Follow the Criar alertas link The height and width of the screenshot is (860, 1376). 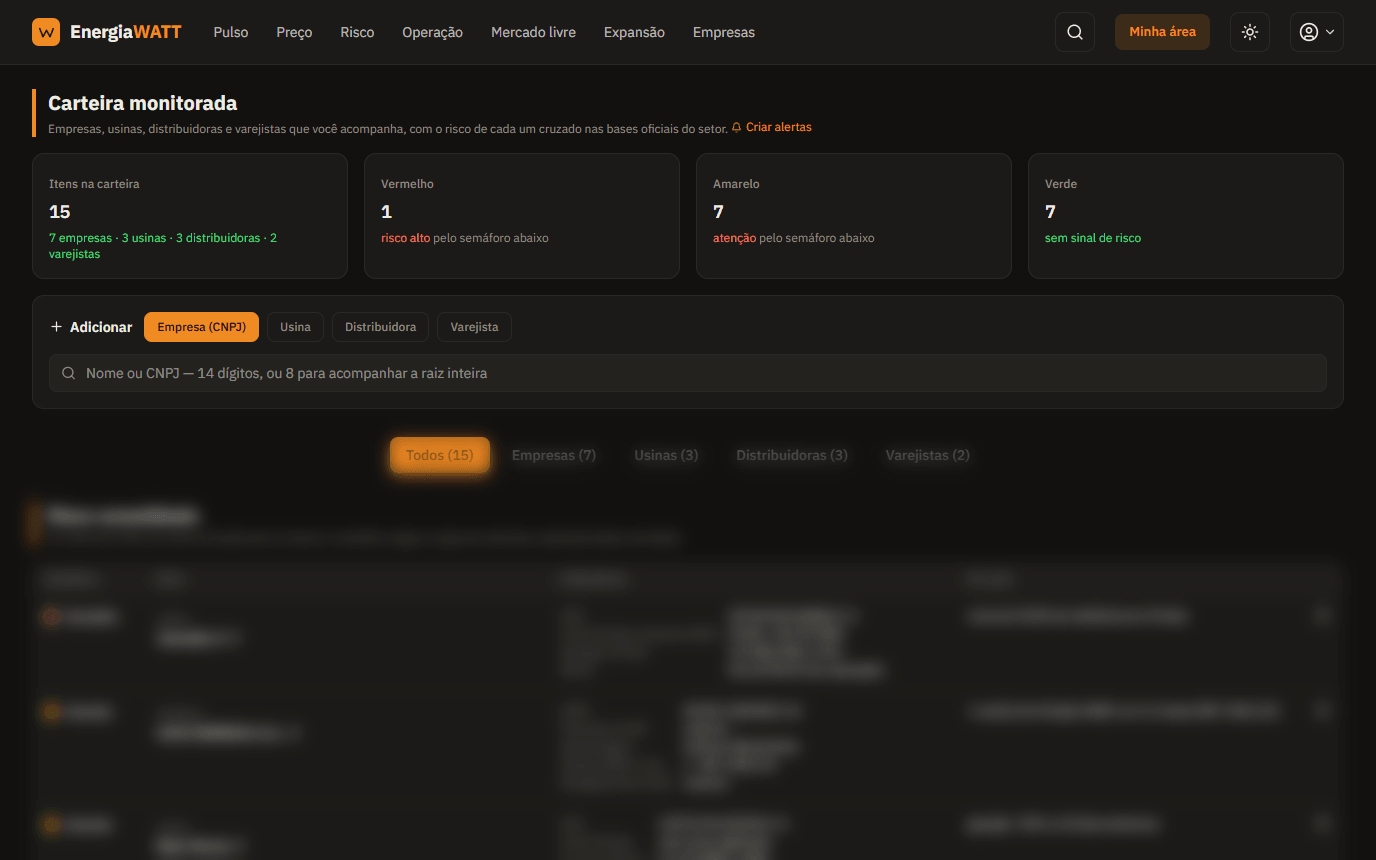779,128
